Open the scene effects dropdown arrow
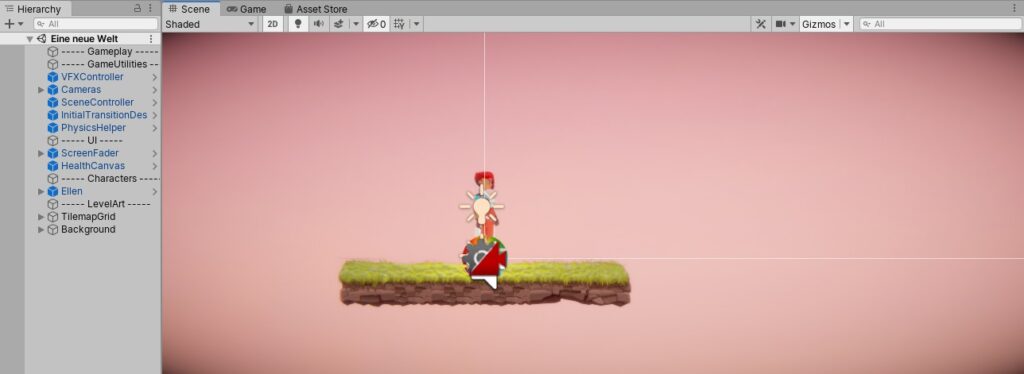The image size is (1024, 374). pyautogui.click(x=355, y=24)
